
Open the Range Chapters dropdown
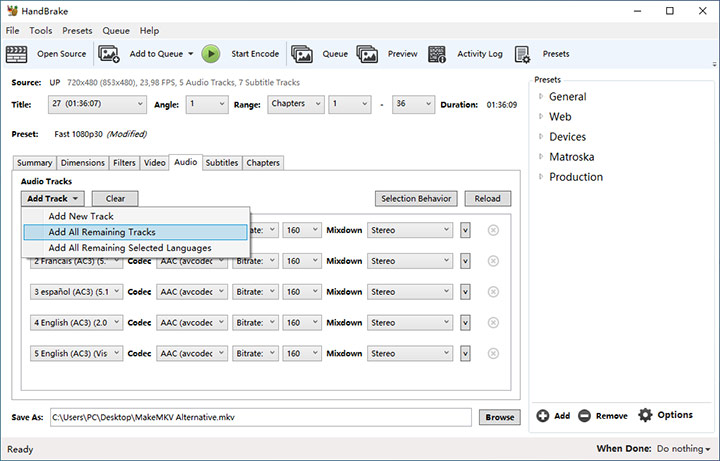(296, 104)
